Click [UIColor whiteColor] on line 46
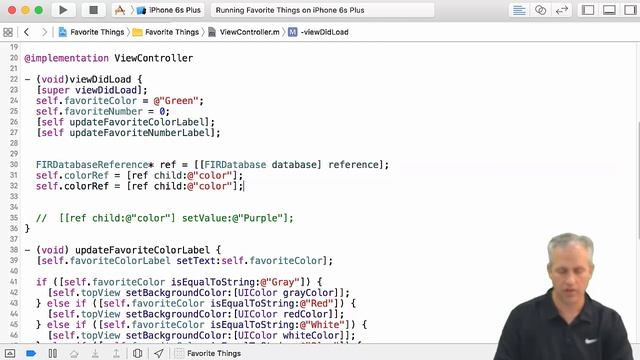 291,335
